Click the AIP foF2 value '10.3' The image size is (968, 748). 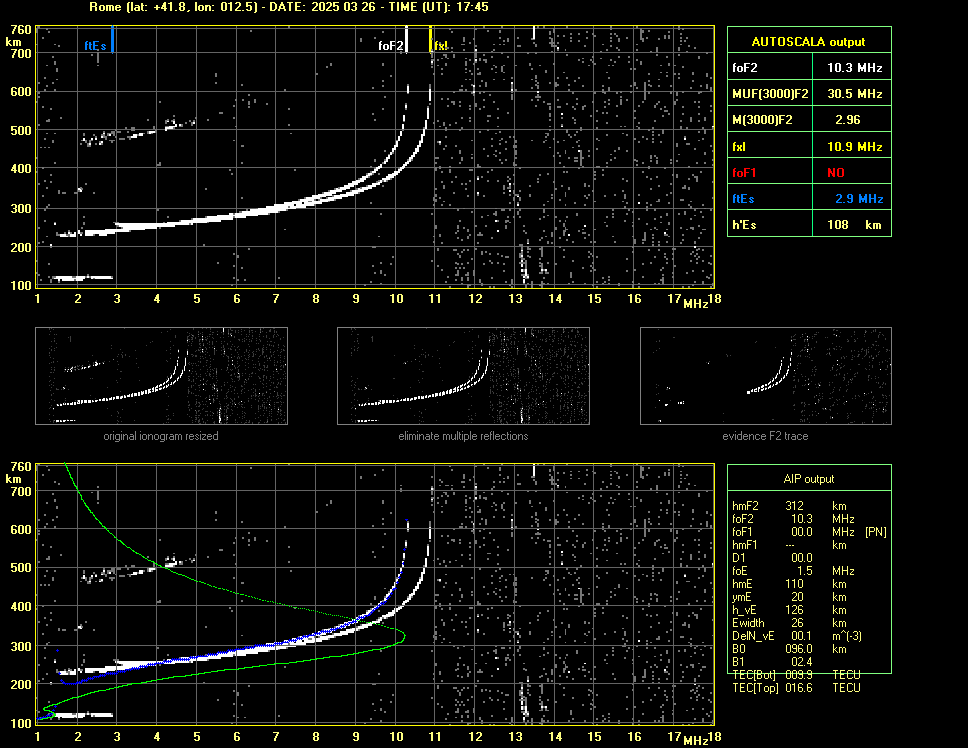(x=801, y=519)
